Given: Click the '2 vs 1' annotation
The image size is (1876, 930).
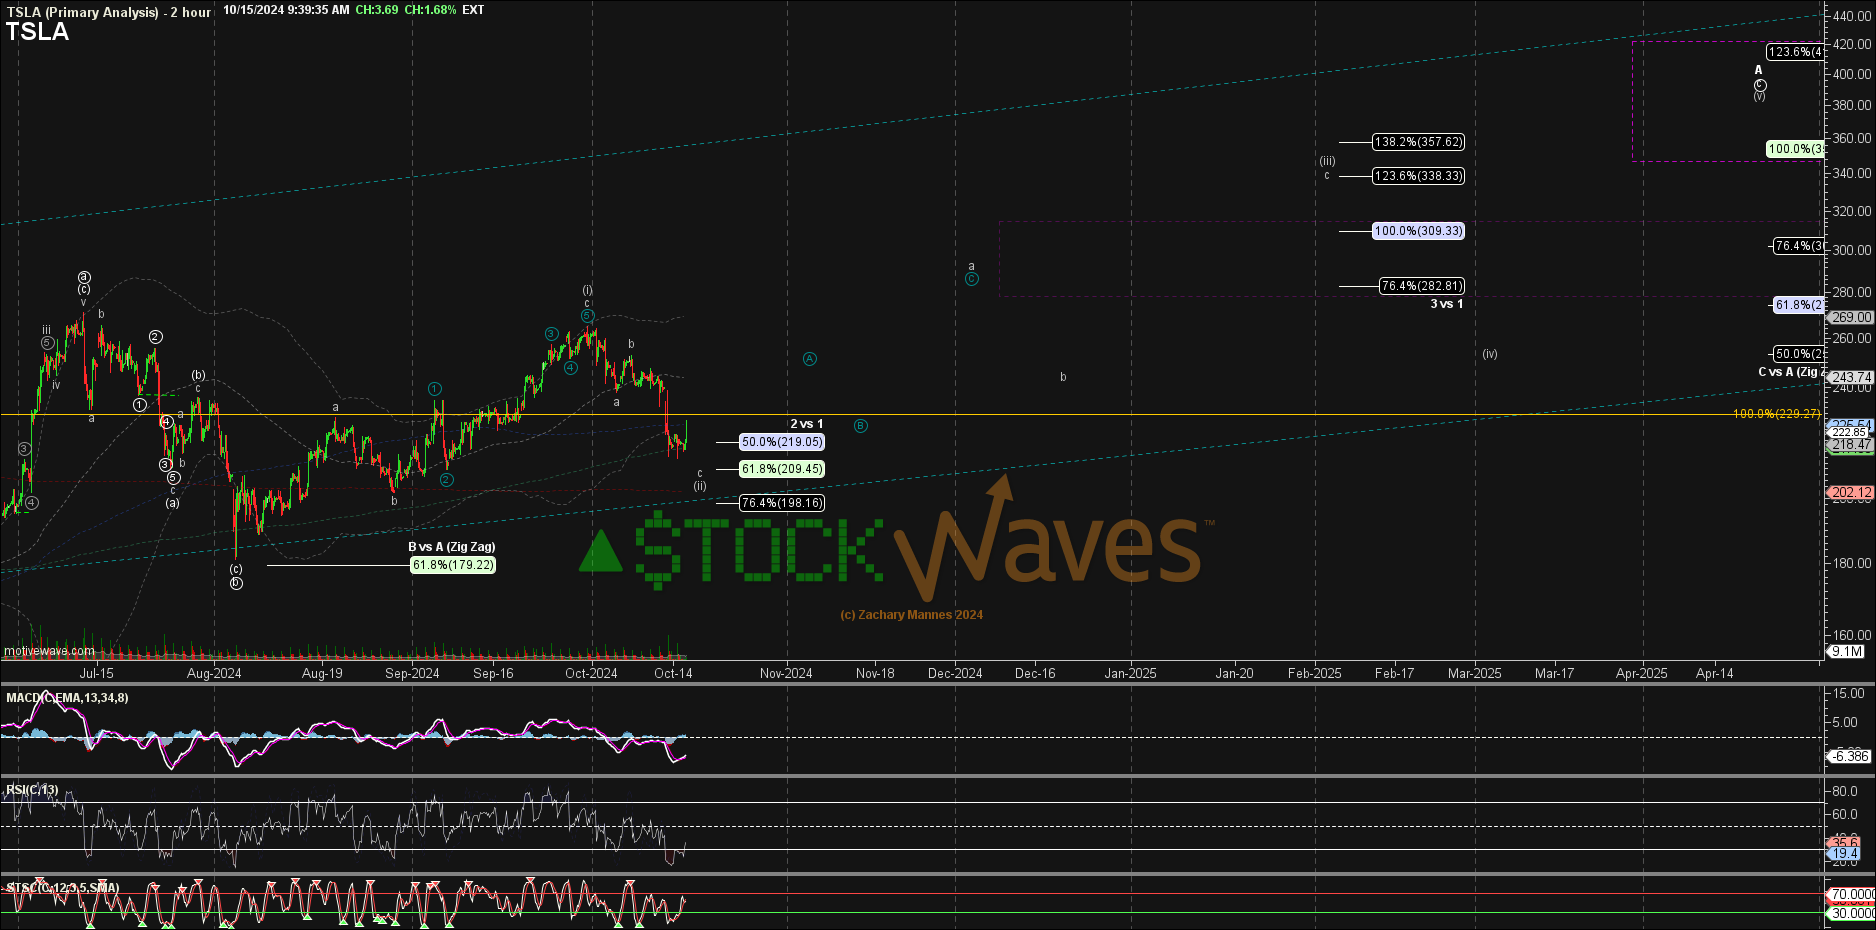Looking at the screenshot, I should pos(806,424).
